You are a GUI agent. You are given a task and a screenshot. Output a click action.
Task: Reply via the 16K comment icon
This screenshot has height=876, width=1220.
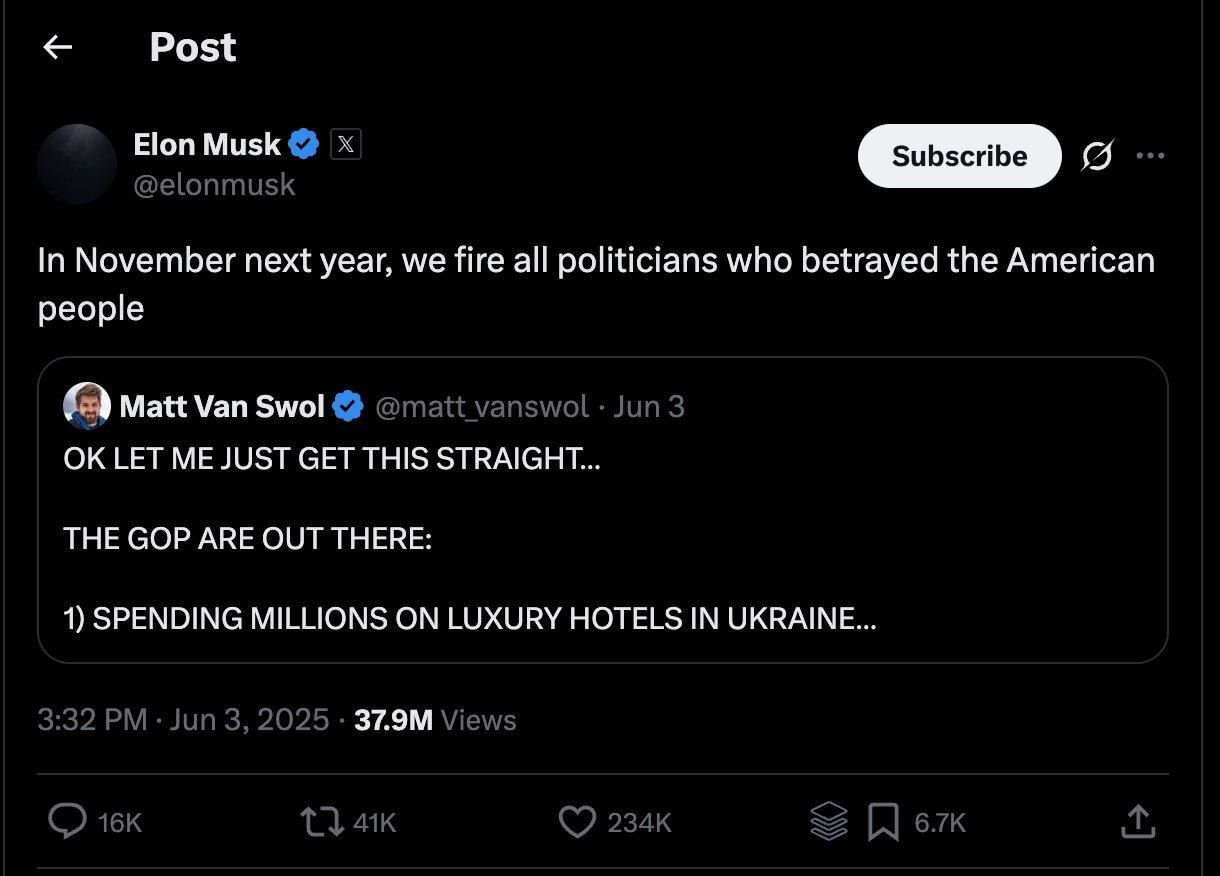coord(68,822)
